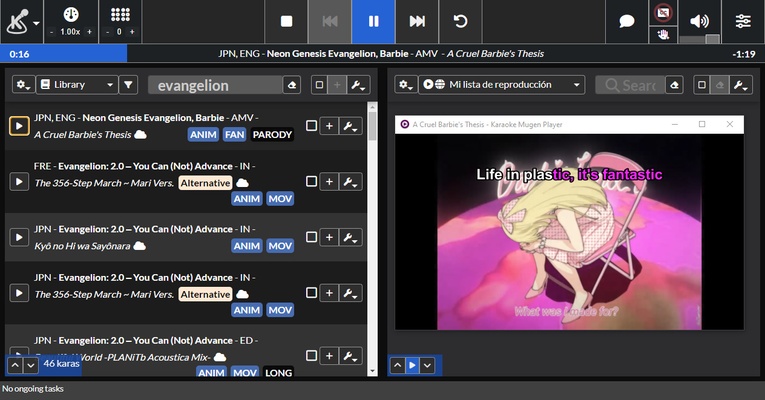Click MOV tag on FRE 356-Step March
Viewport: 765px width, 400px height.
coord(280,199)
